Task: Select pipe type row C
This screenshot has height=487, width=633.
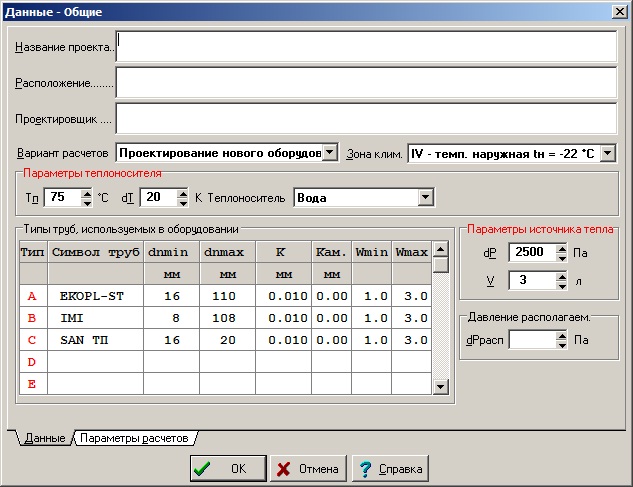Action: pos(33,340)
